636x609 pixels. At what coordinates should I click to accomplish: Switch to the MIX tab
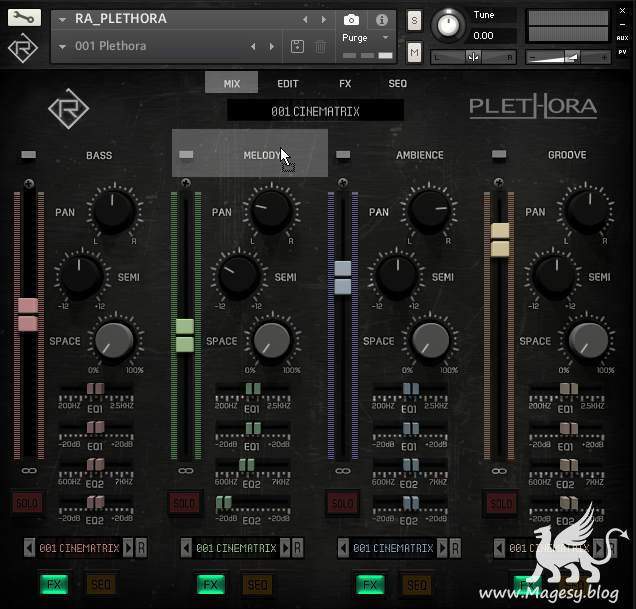232,83
